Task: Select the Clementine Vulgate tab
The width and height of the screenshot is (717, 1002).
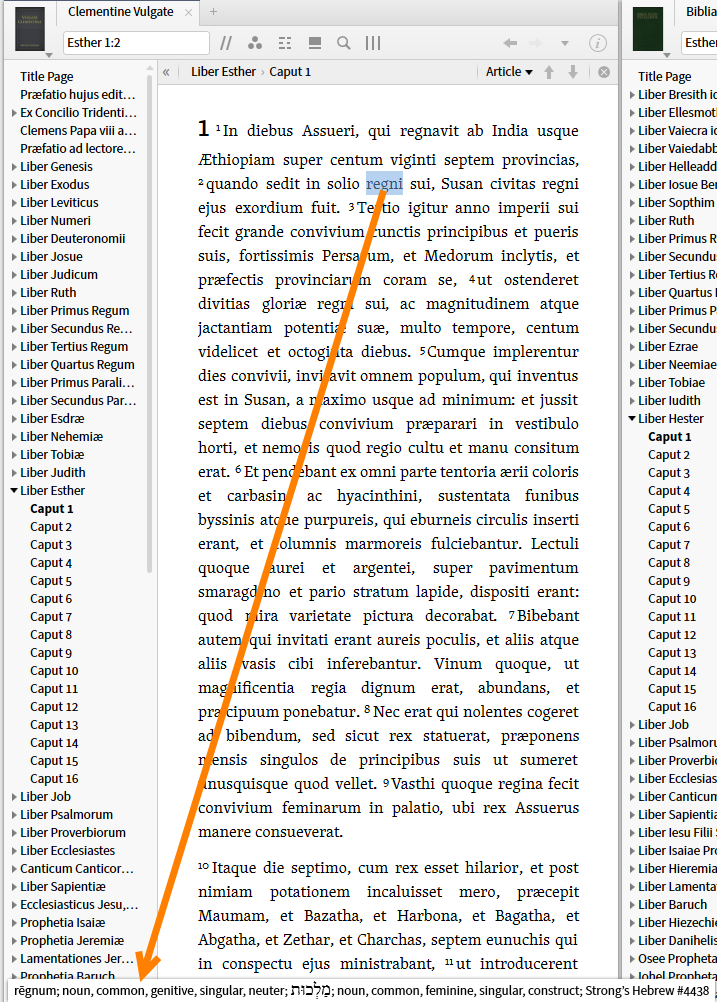Action: click(x=121, y=12)
